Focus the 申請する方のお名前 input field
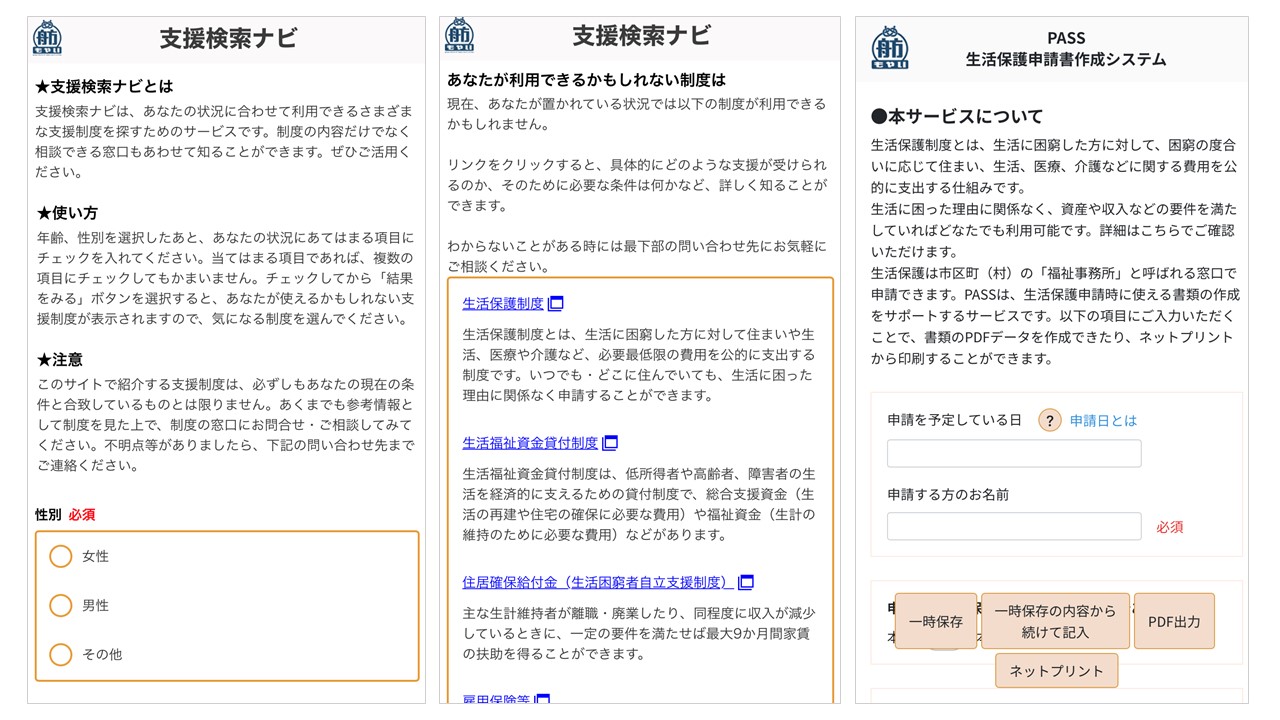This screenshot has width=1280, height=720. [1014, 526]
